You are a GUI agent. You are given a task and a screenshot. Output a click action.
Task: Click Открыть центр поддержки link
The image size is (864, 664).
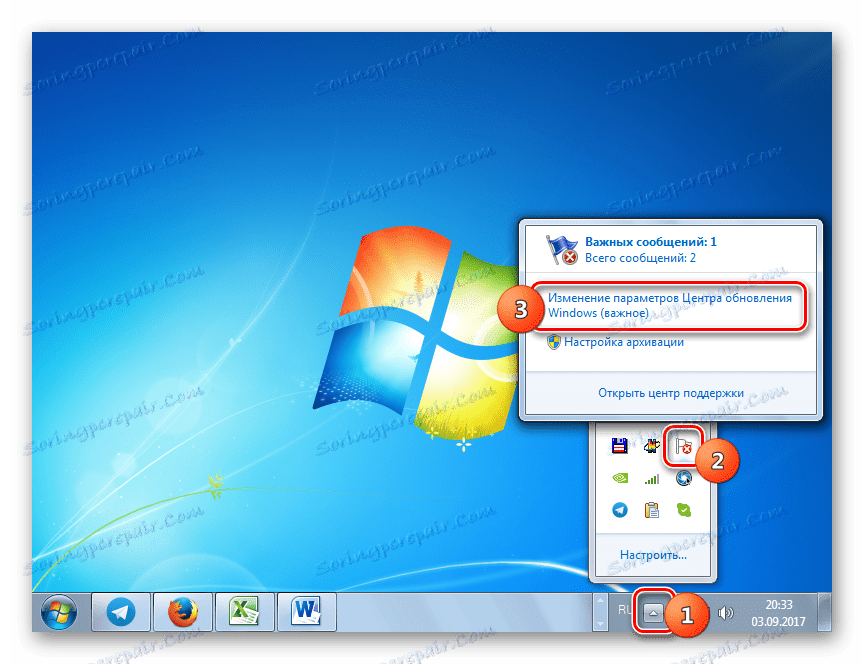coord(671,393)
